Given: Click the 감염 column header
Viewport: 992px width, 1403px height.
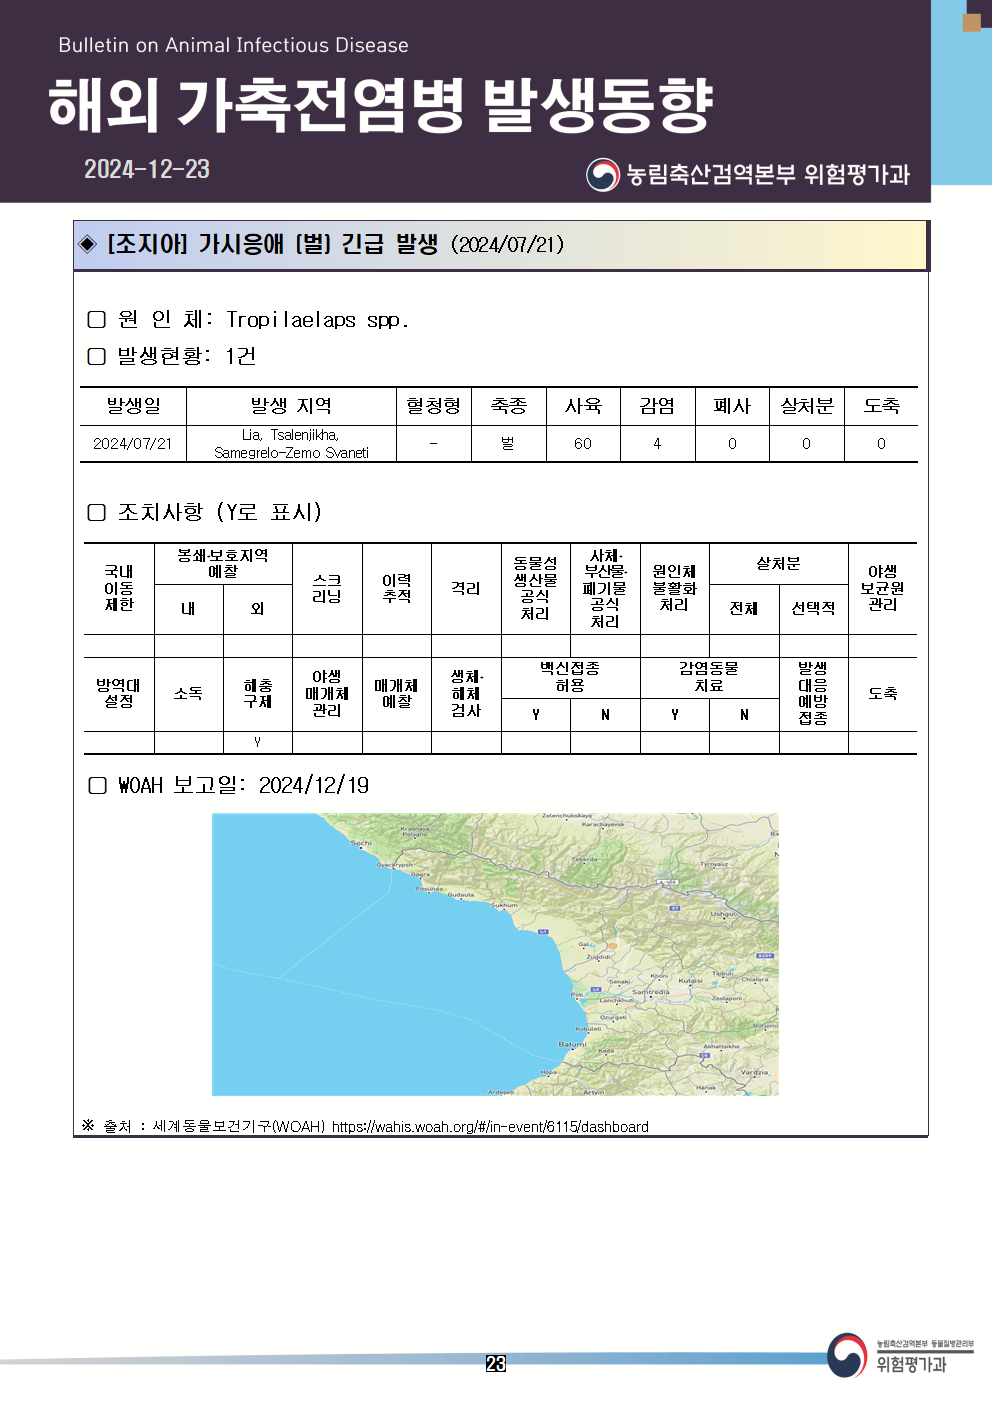Looking at the screenshot, I should 657,406.
